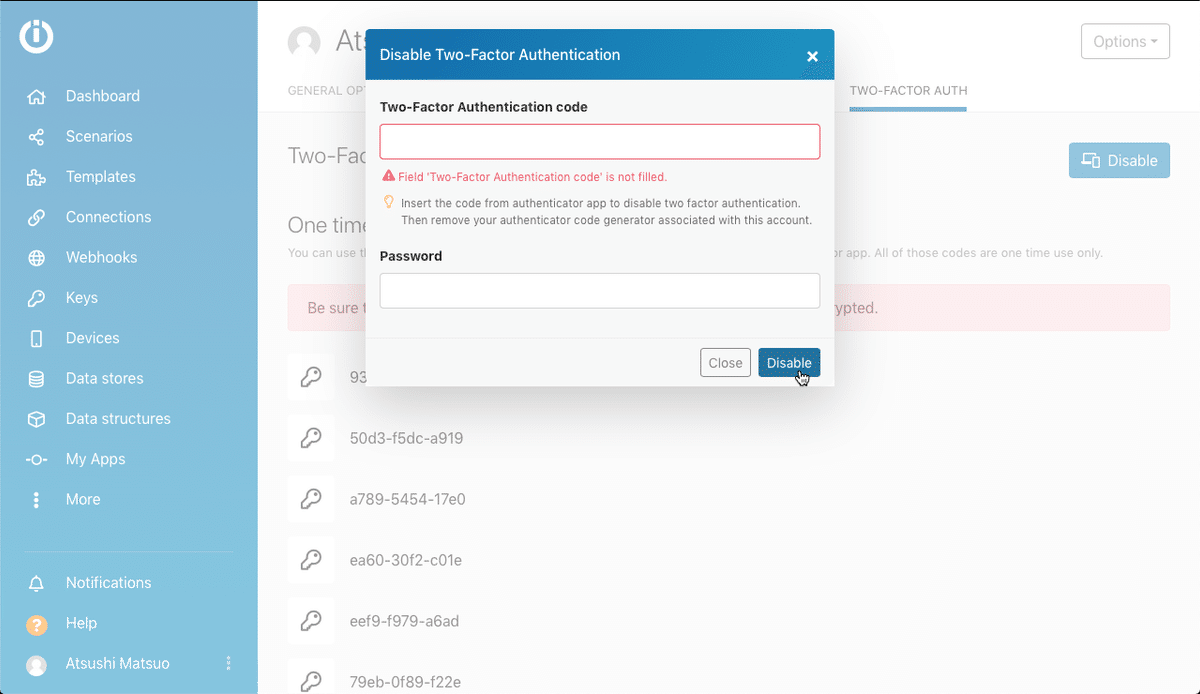Open the My Apps menu item
Screen dimensions: 1200x694
pyautogui.click(x=95, y=459)
